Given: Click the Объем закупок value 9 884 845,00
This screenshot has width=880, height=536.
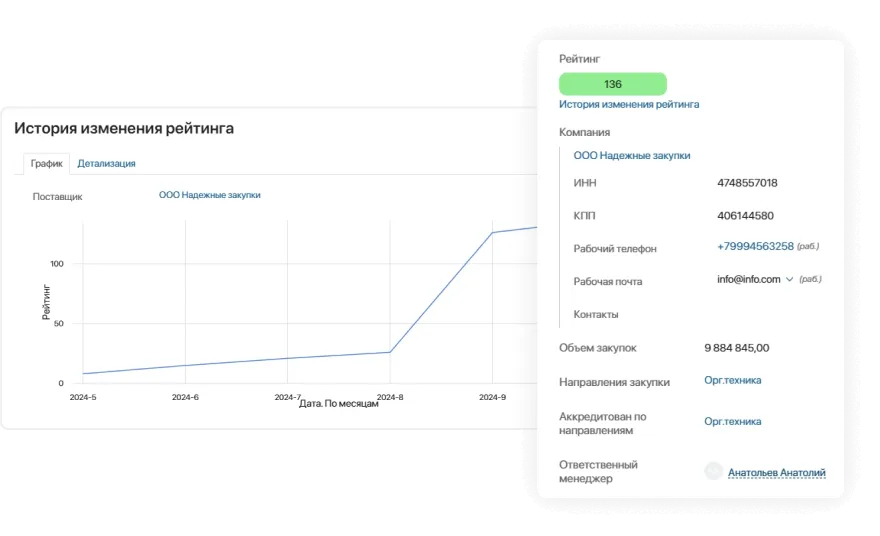Looking at the screenshot, I should [736, 348].
